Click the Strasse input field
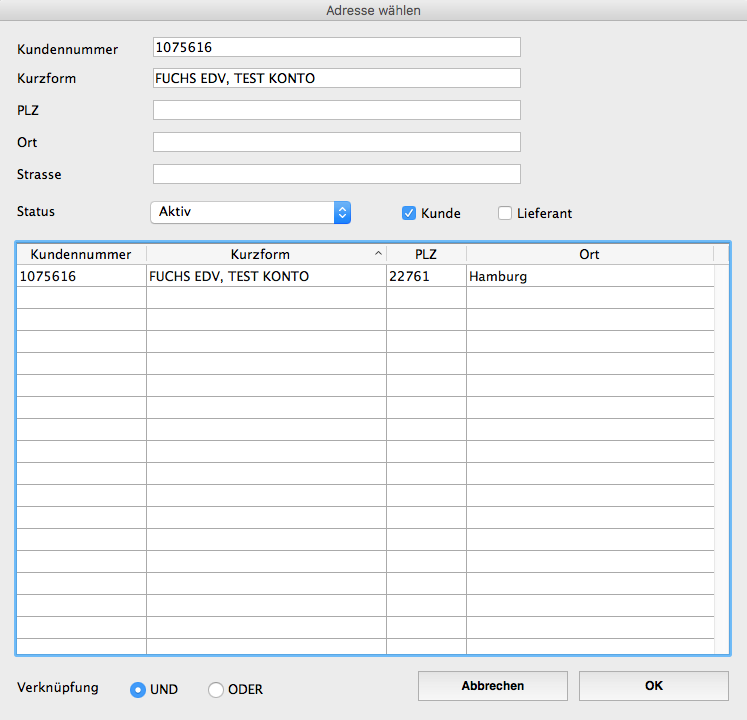 point(336,174)
